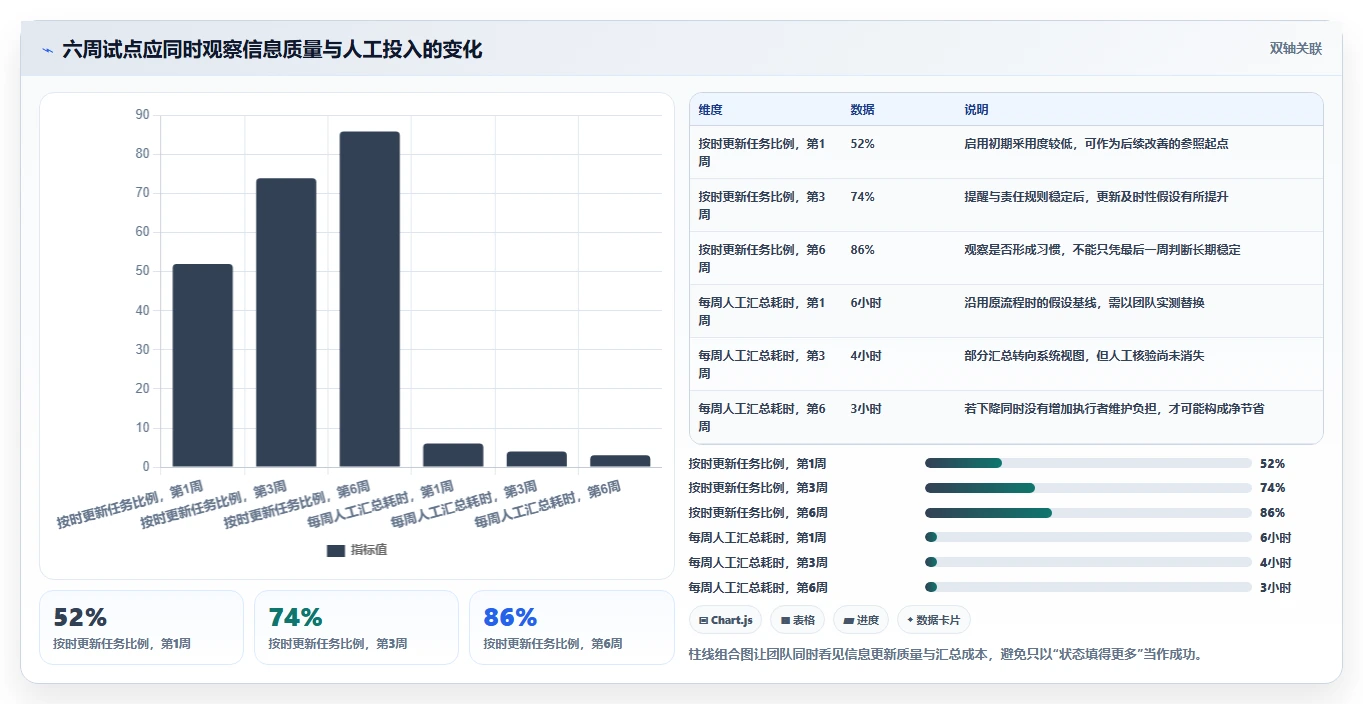Toggle the 指标值 legend swatch
Image resolution: width=1363 pixels, height=704 pixels.
(336, 550)
